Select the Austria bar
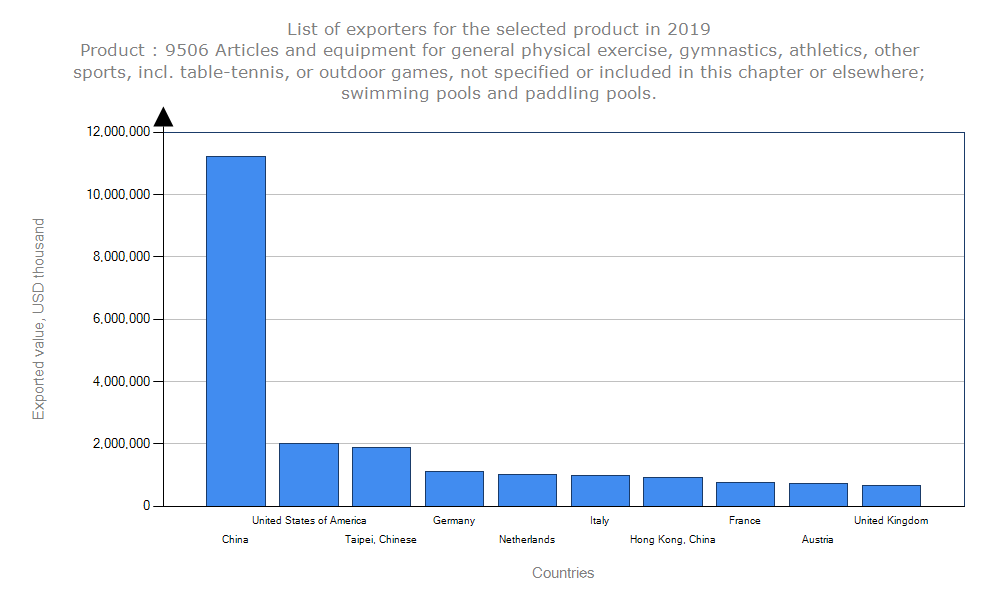The image size is (1000, 600). 818,494
